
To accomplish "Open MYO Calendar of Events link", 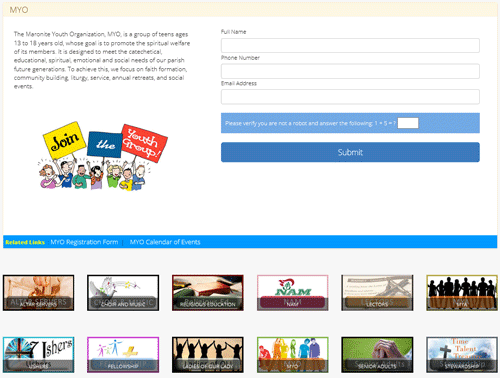I will coord(165,242).
